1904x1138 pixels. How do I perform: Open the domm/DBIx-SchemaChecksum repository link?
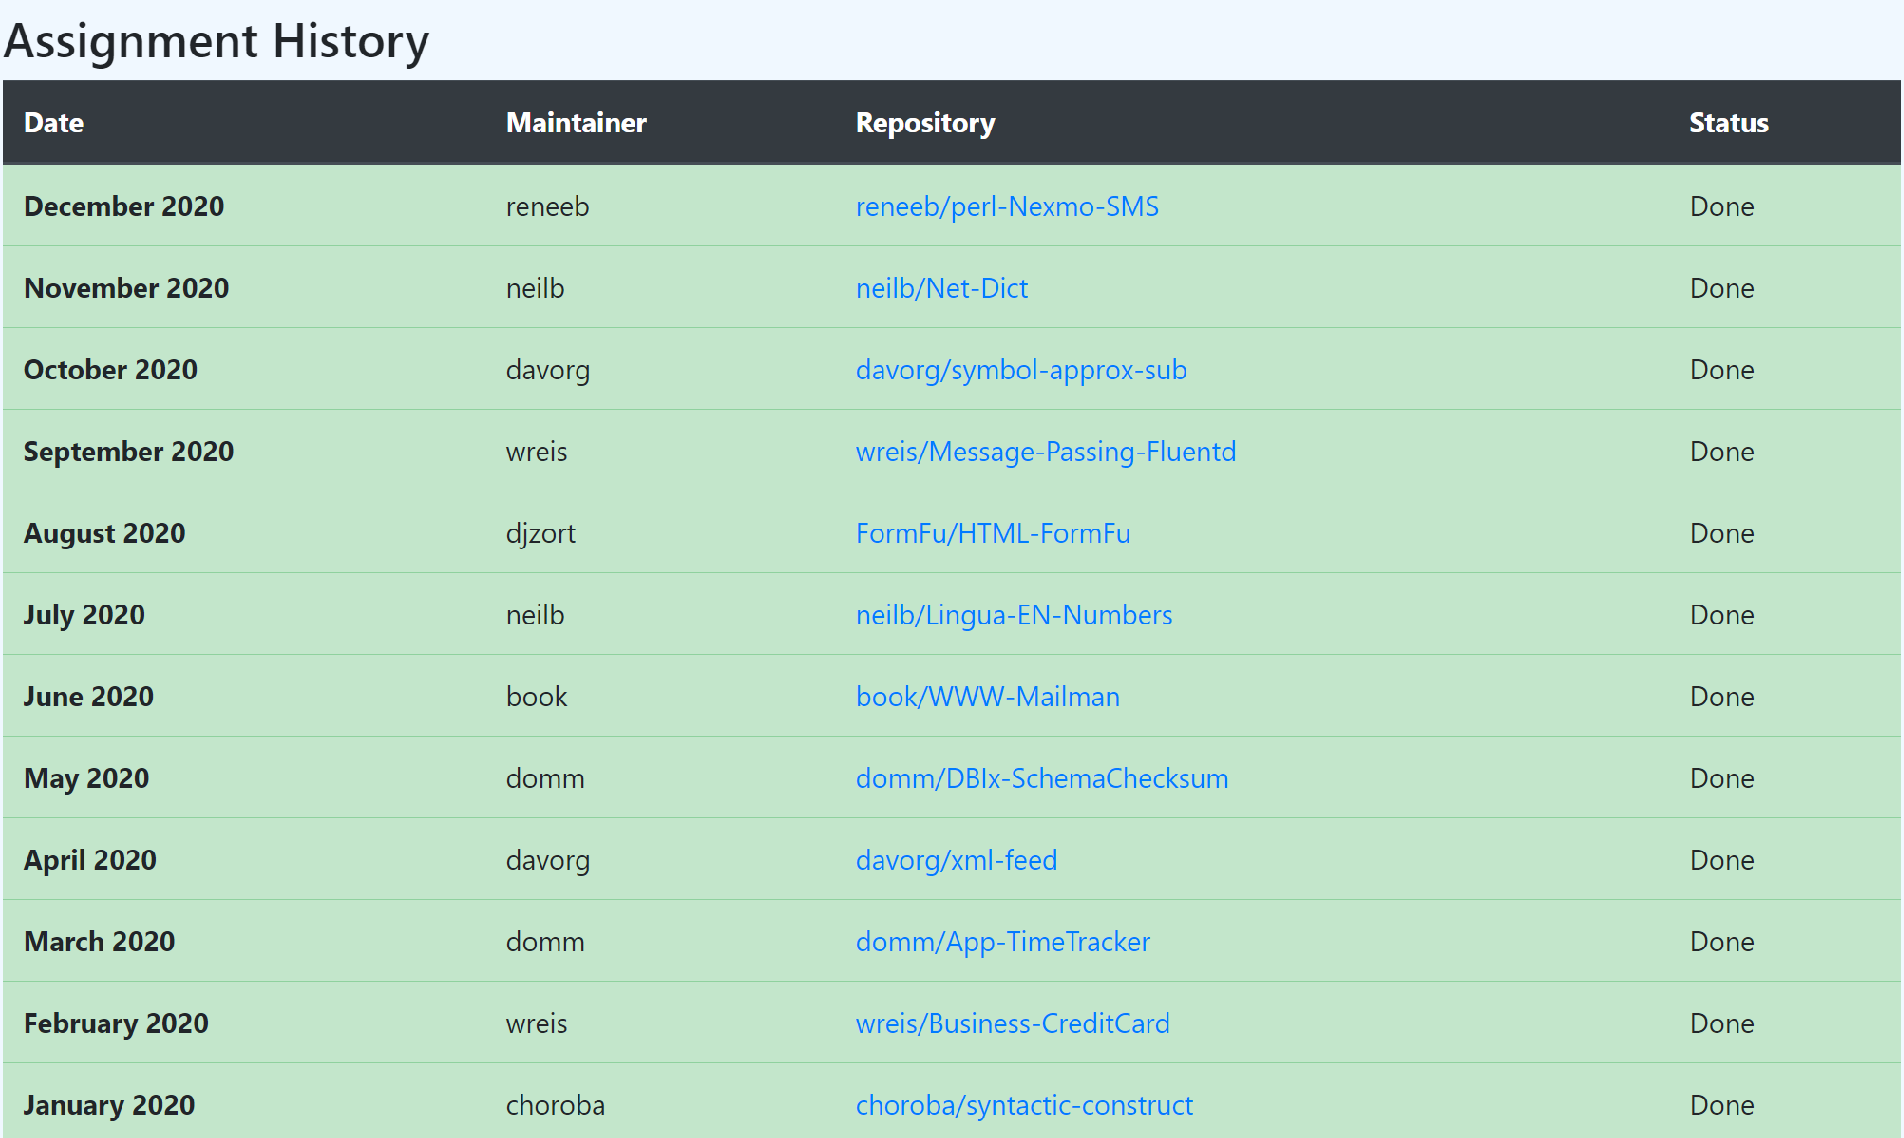pyautogui.click(x=1042, y=778)
